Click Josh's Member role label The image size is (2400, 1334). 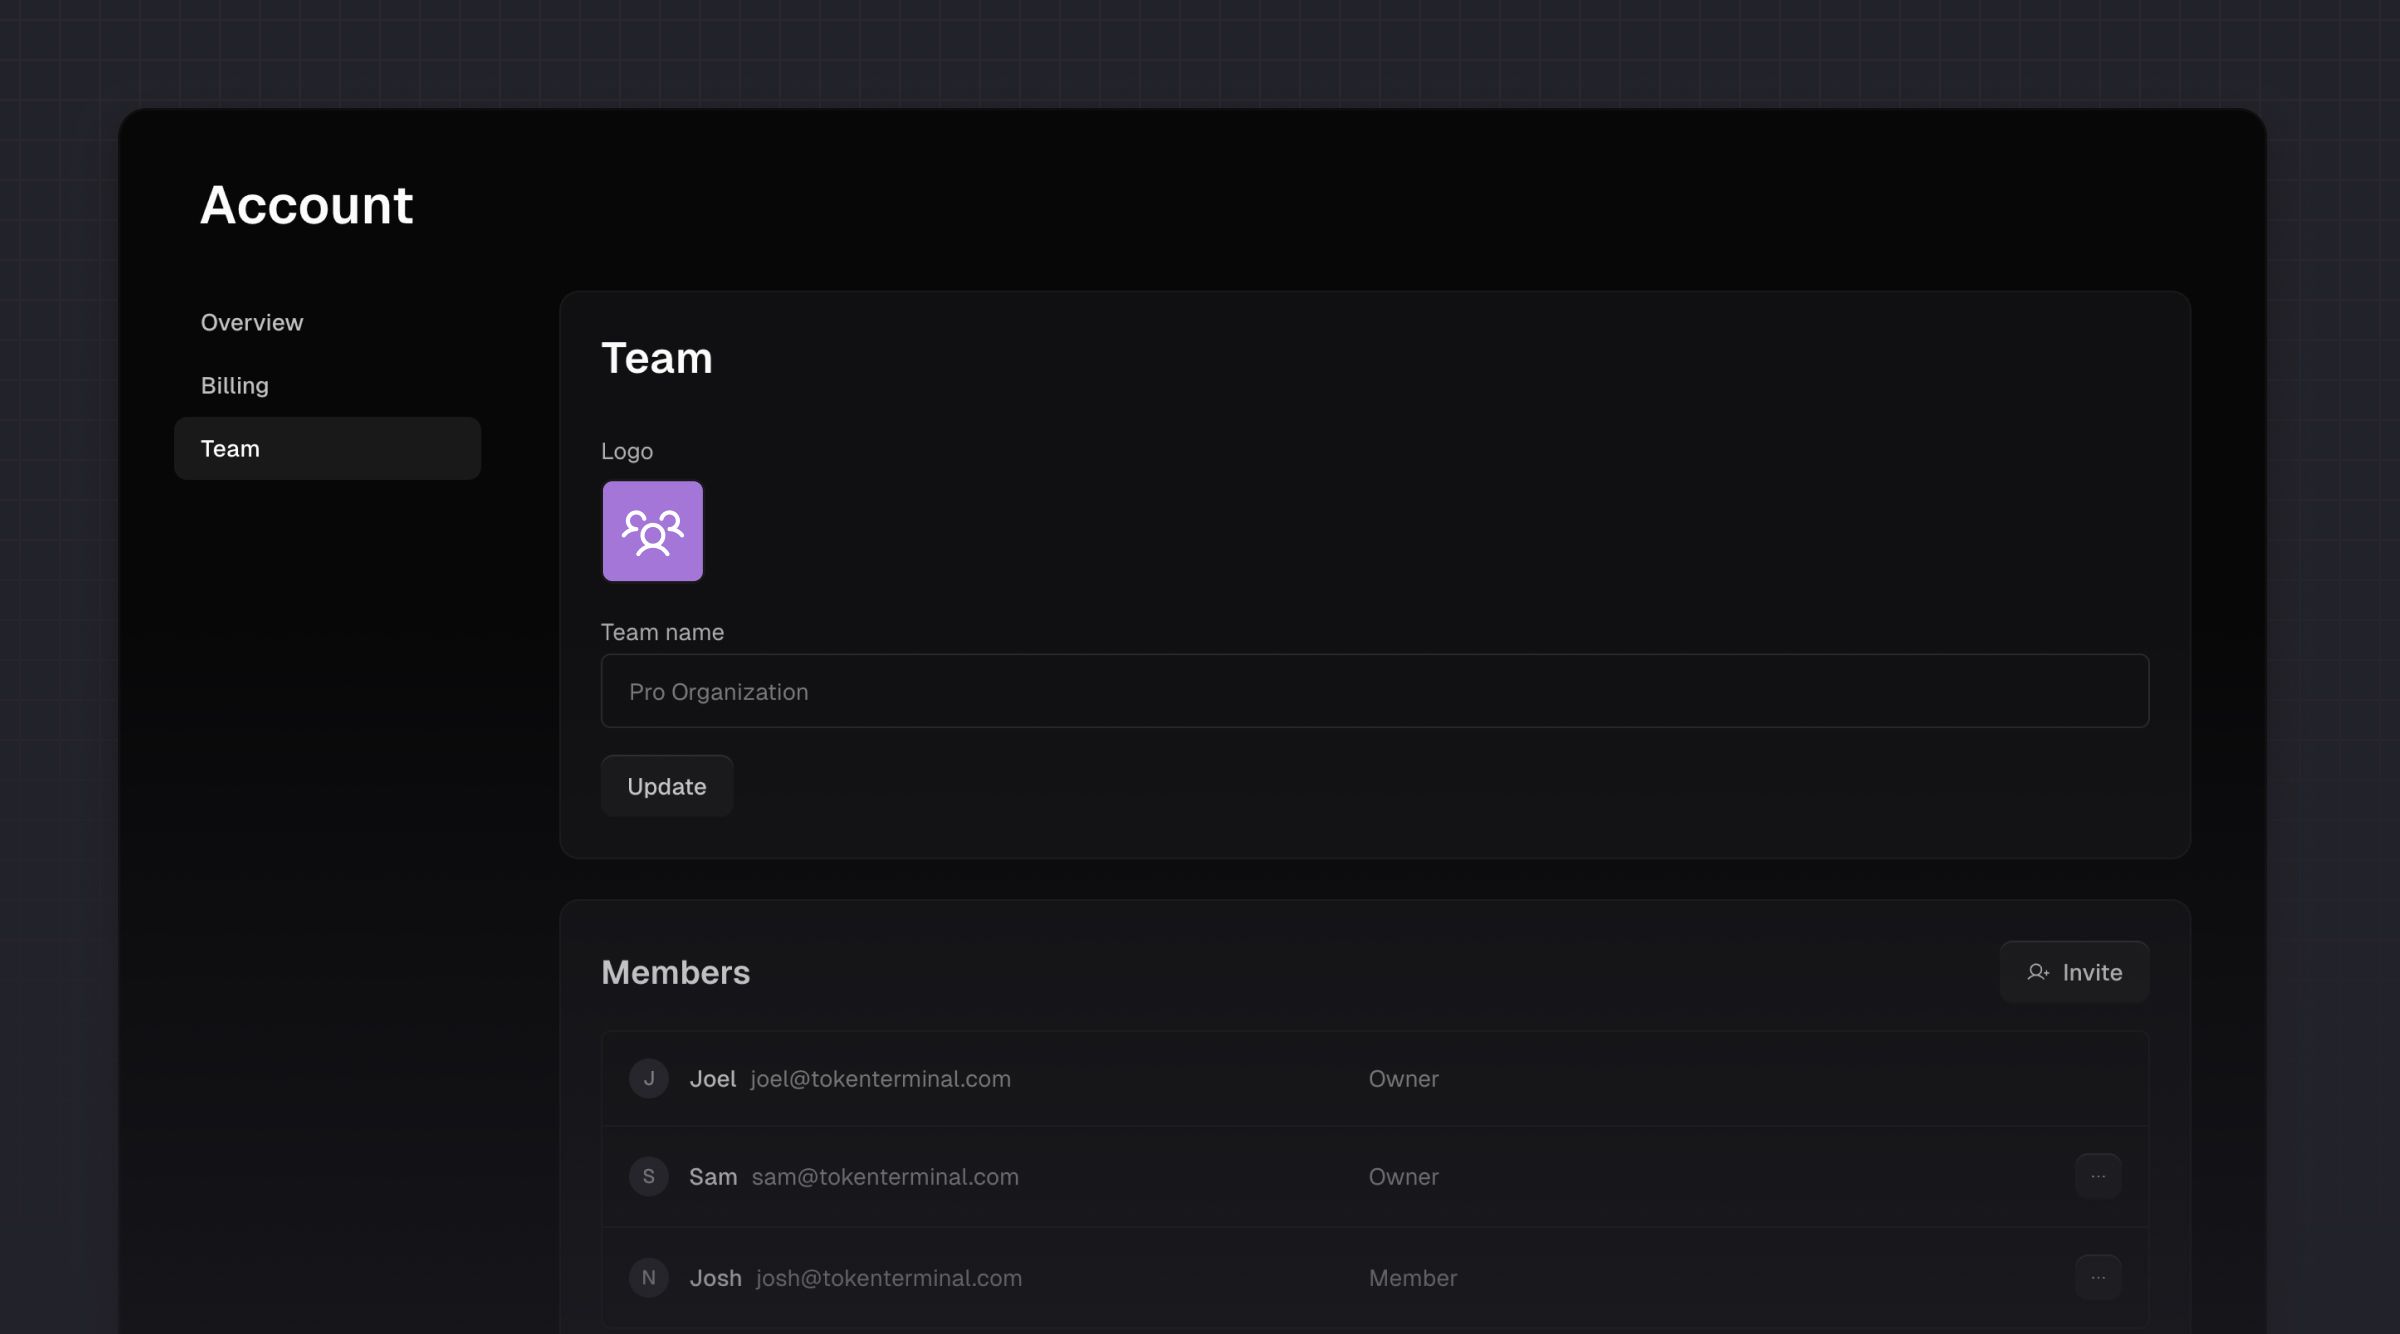click(x=1412, y=1278)
